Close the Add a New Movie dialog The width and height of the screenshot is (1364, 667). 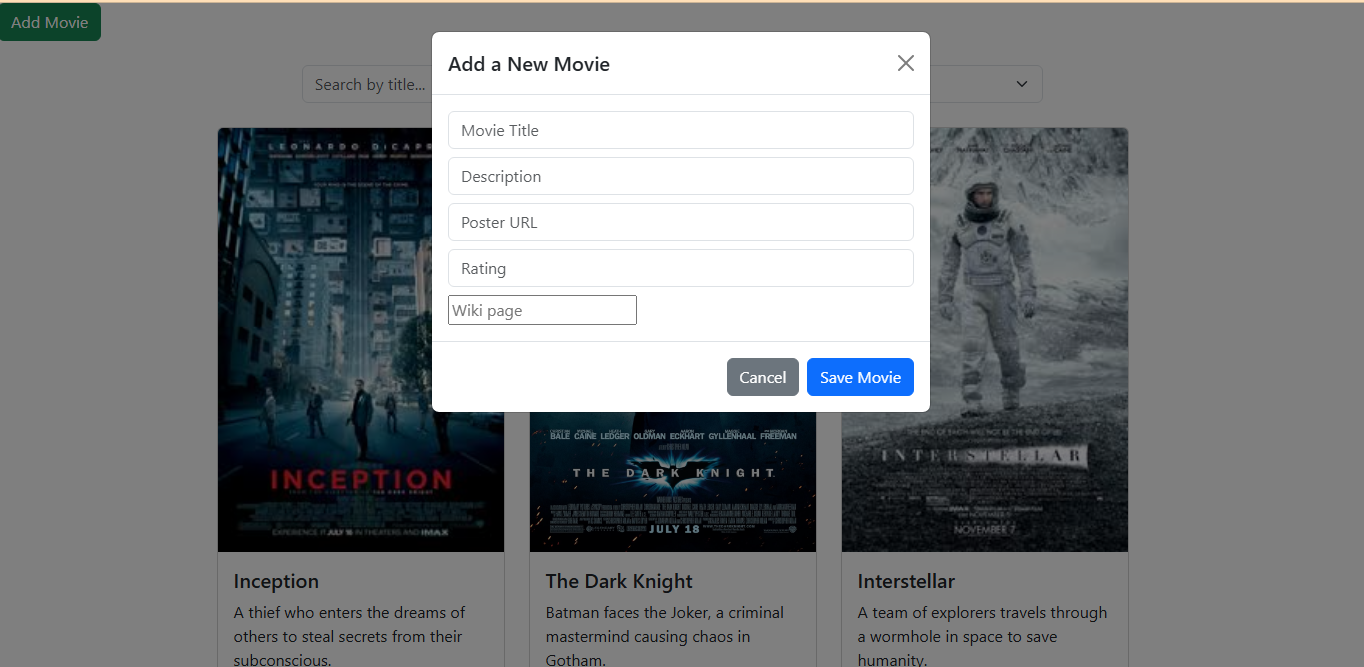point(905,63)
